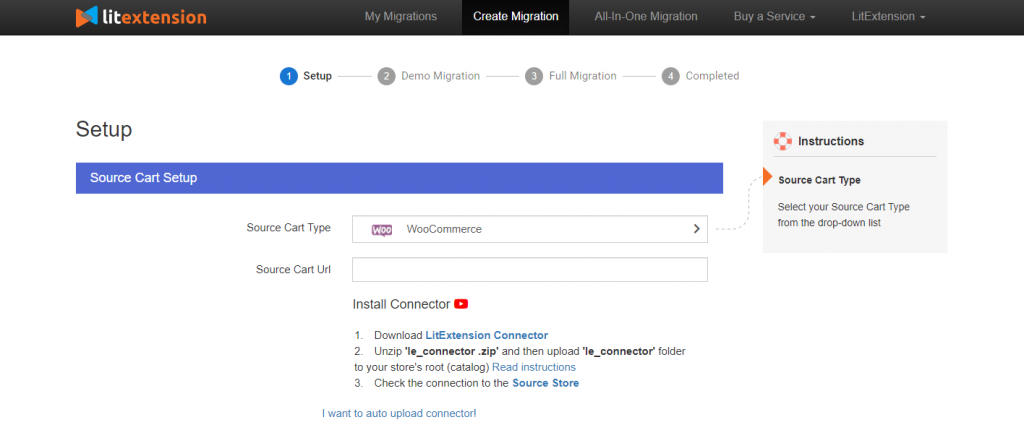Click the WooCommerce logo icon

(x=382, y=230)
